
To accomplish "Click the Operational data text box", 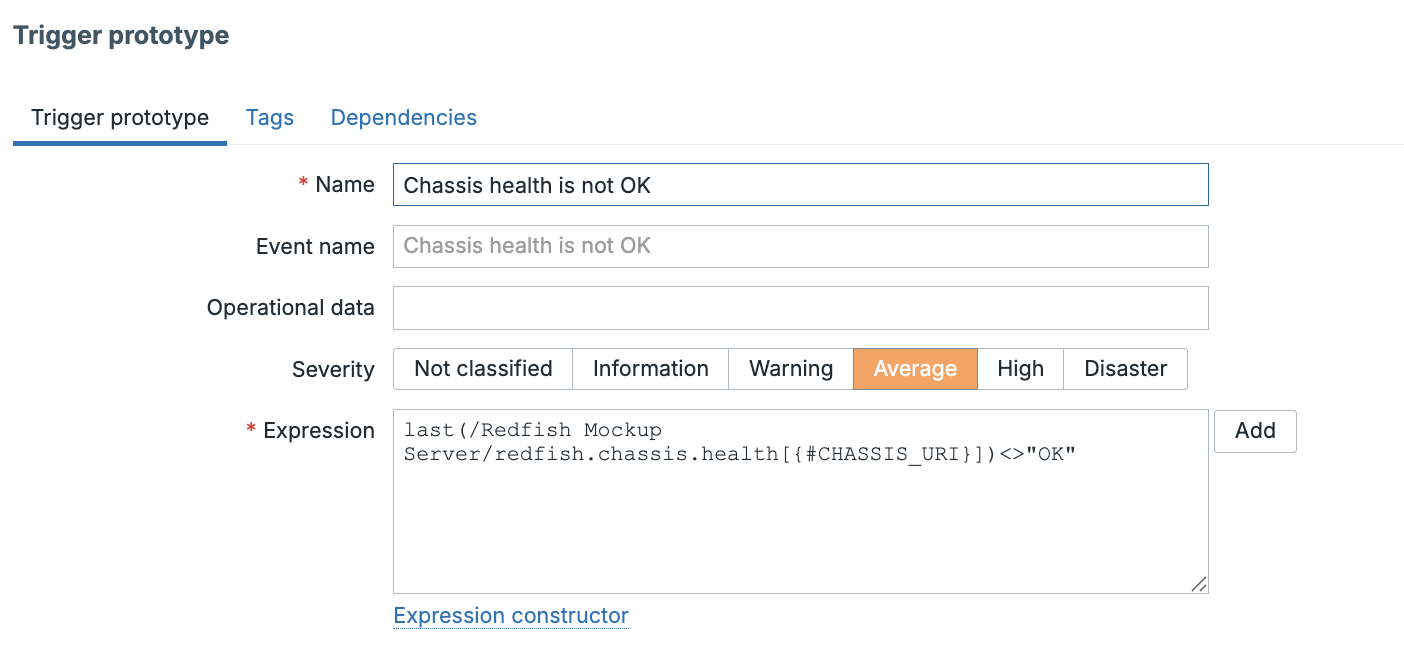I will 800,308.
